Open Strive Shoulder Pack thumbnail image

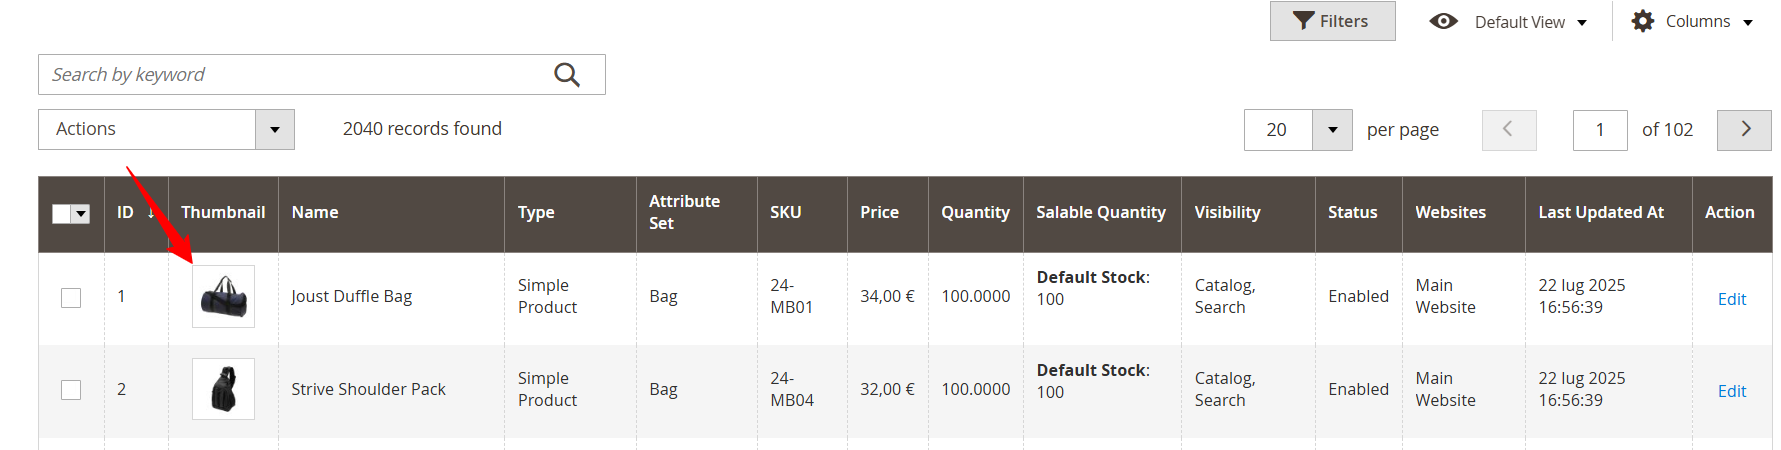[223, 389]
